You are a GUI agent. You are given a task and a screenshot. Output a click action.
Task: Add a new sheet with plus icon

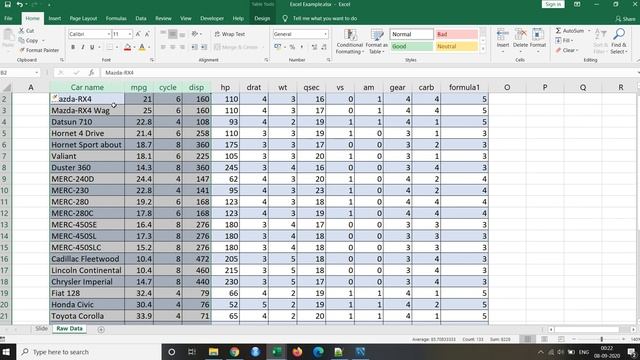pyautogui.click(x=101, y=329)
